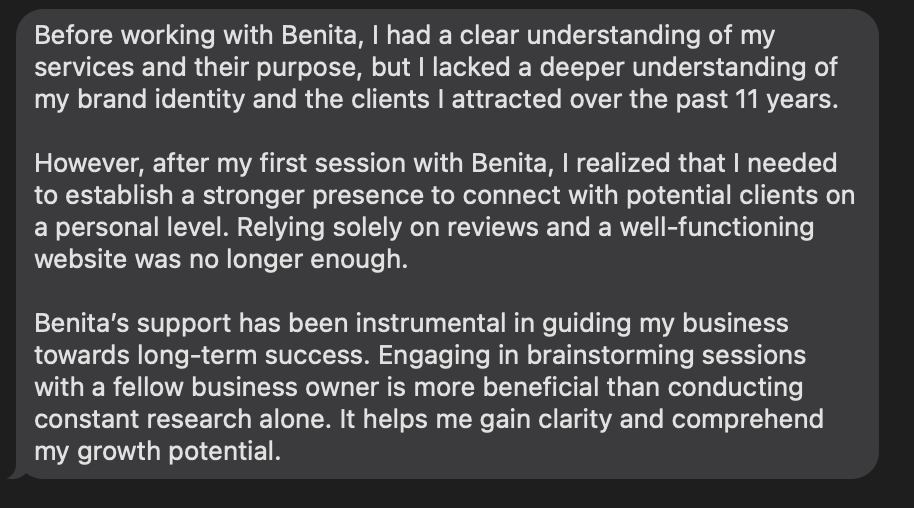The height and width of the screenshot is (508, 914).
Task: Click the word "Before" at message start
Action: point(73,36)
